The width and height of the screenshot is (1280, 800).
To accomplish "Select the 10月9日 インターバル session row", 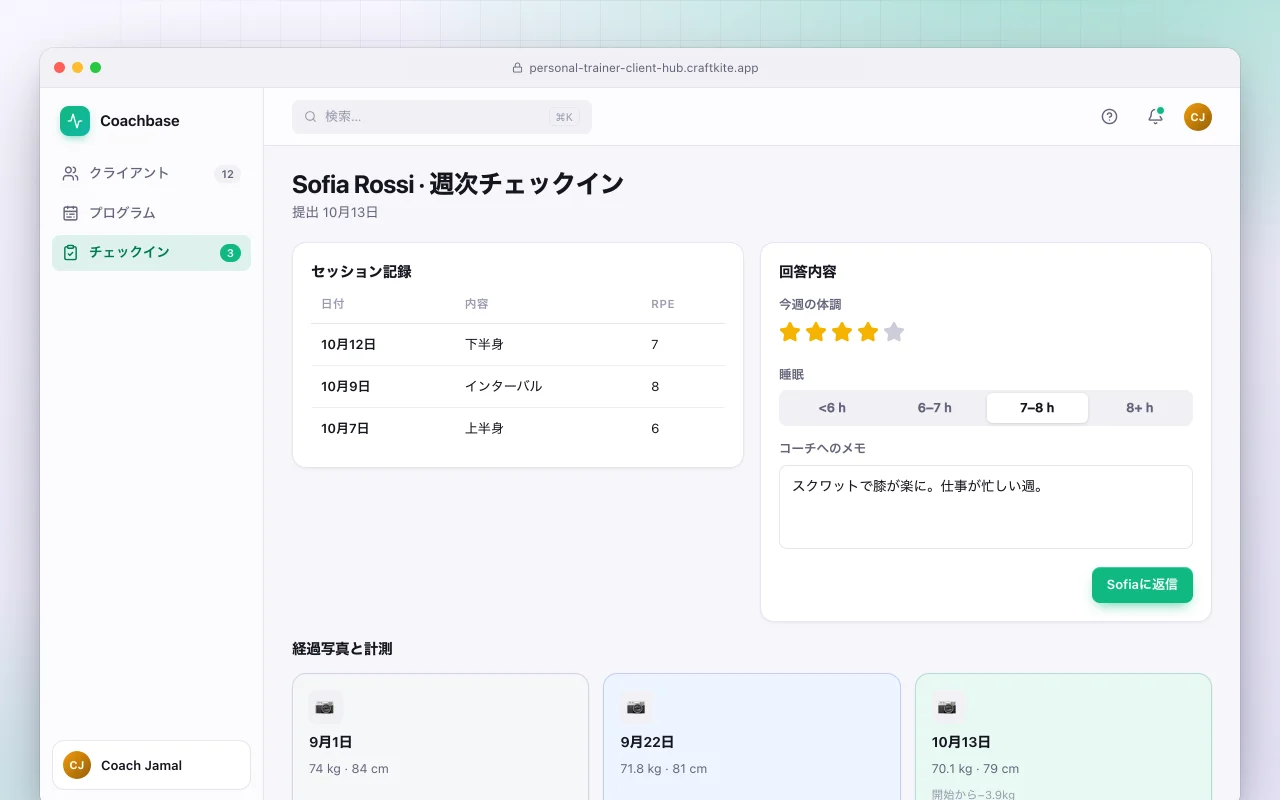I will click(518, 386).
